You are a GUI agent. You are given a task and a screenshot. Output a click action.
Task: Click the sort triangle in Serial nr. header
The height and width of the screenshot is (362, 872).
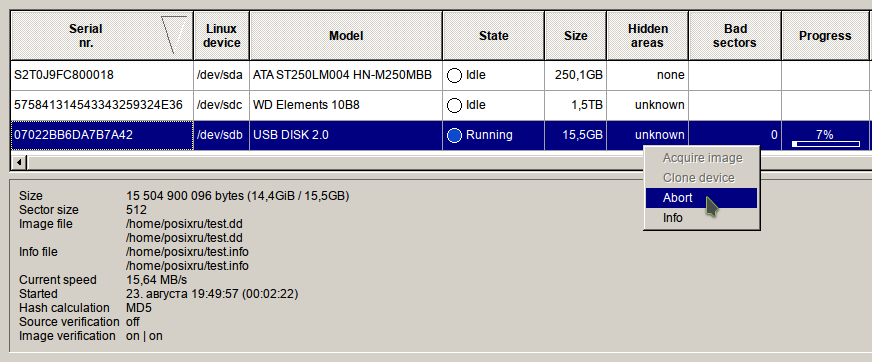pos(174,35)
